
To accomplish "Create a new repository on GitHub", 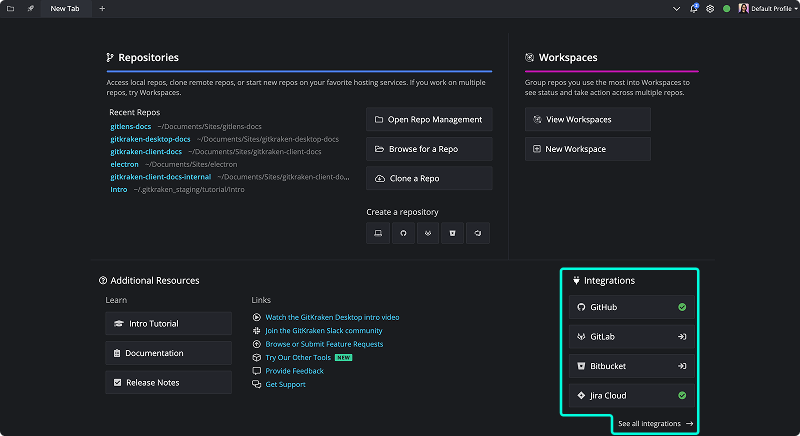I will coord(403,233).
